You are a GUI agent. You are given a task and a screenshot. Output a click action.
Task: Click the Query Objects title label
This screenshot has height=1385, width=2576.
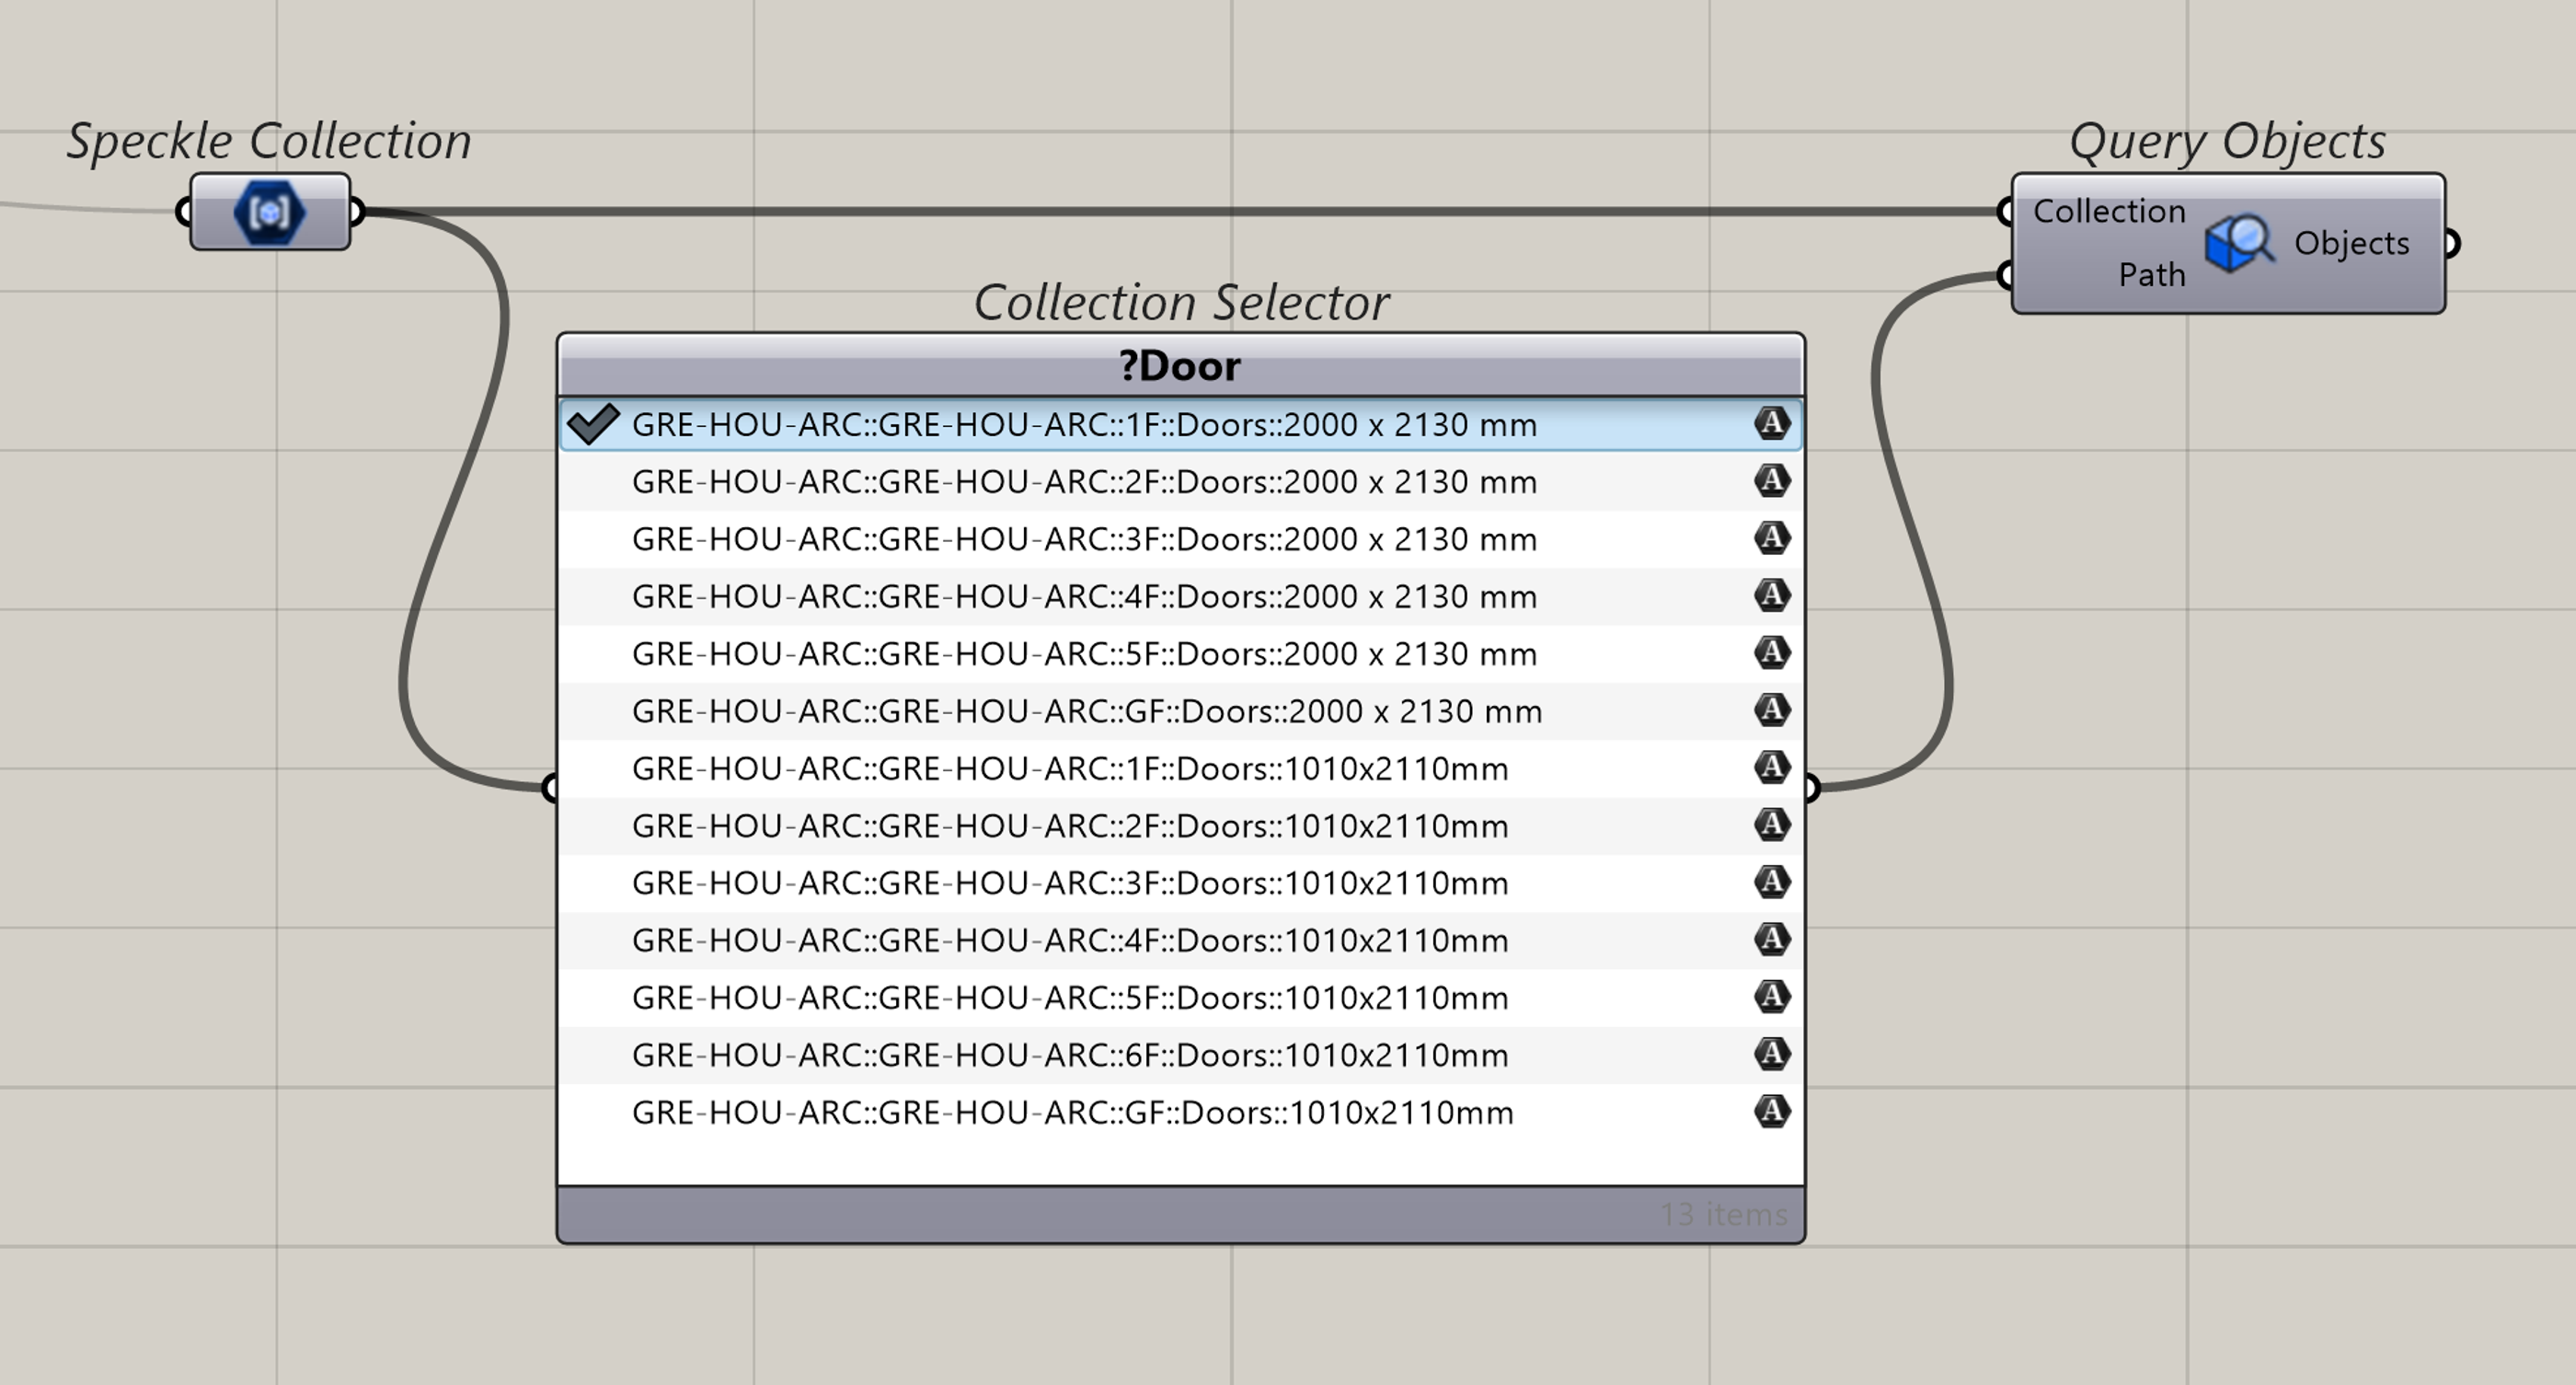[2227, 141]
